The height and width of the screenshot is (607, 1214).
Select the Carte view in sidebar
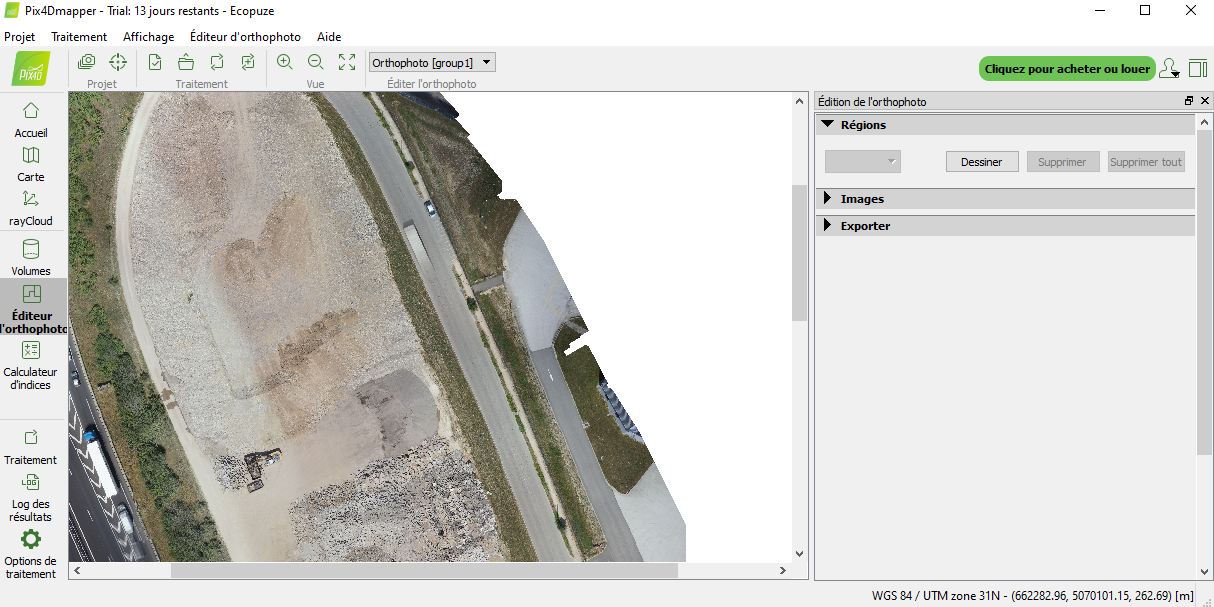[x=31, y=163]
